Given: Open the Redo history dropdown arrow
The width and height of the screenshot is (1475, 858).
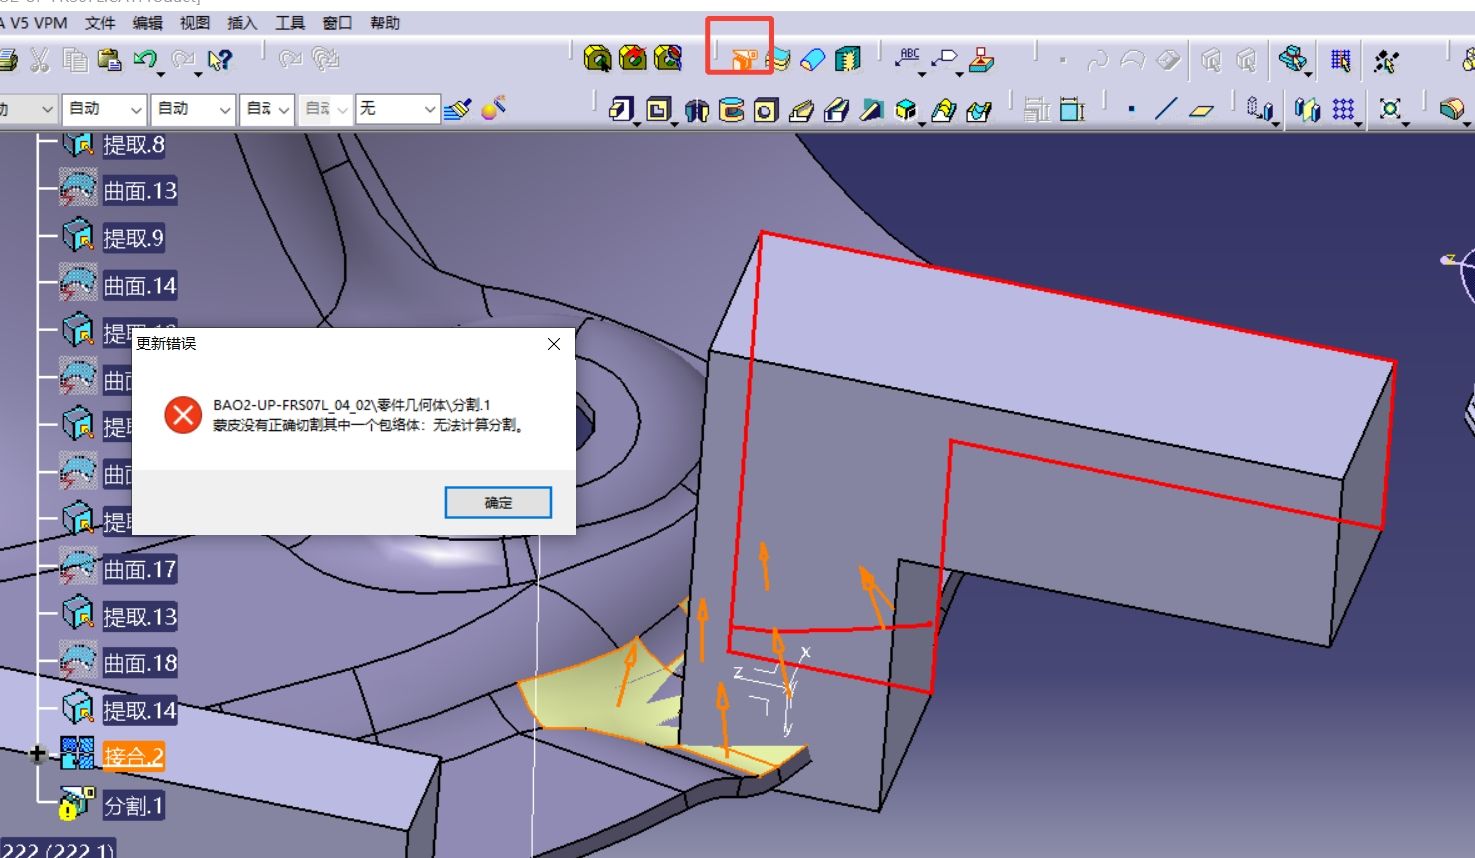Looking at the screenshot, I should (x=198, y=72).
